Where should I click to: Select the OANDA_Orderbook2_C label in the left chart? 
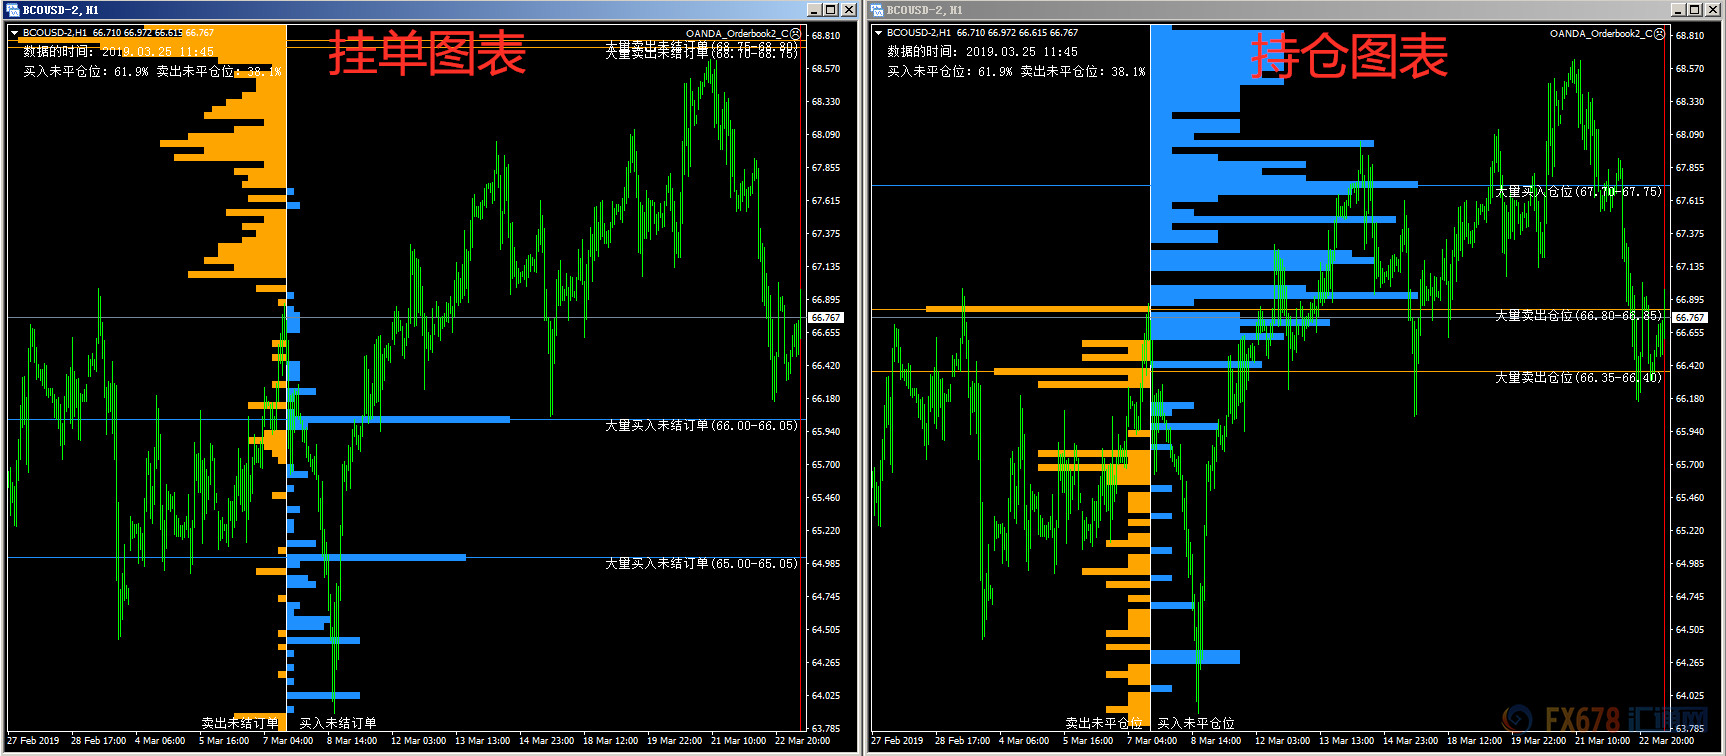(737, 33)
